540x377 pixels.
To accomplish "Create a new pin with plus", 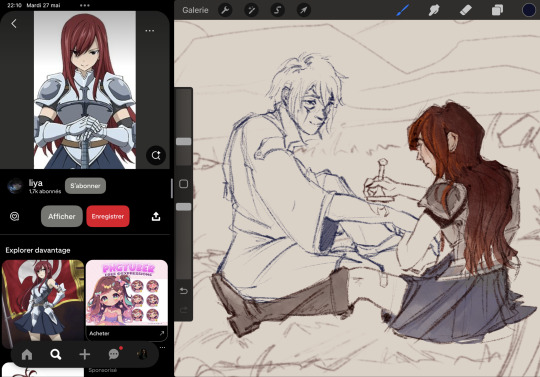I will click(84, 354).
